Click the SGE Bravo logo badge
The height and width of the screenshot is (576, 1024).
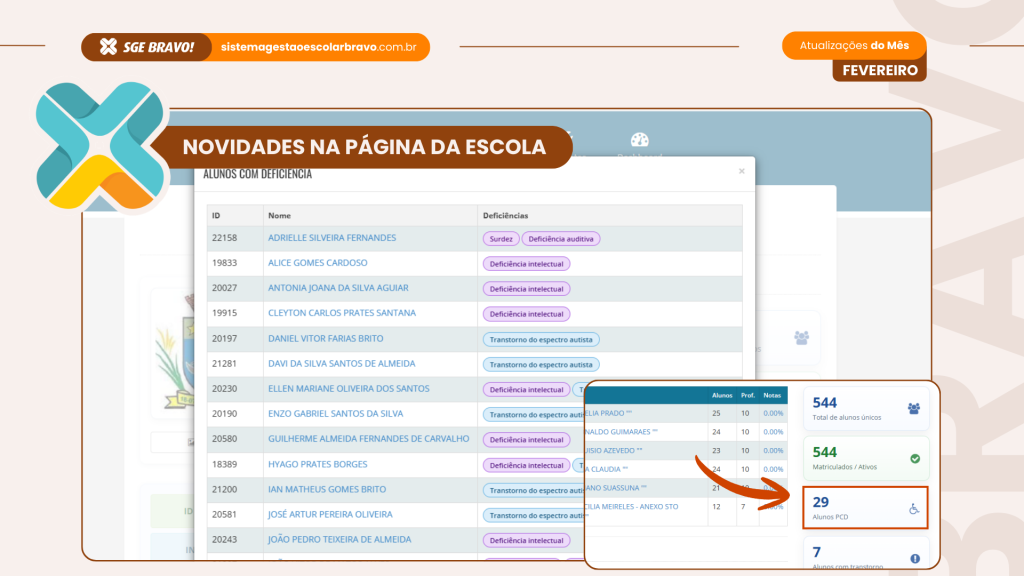(147, 47)
